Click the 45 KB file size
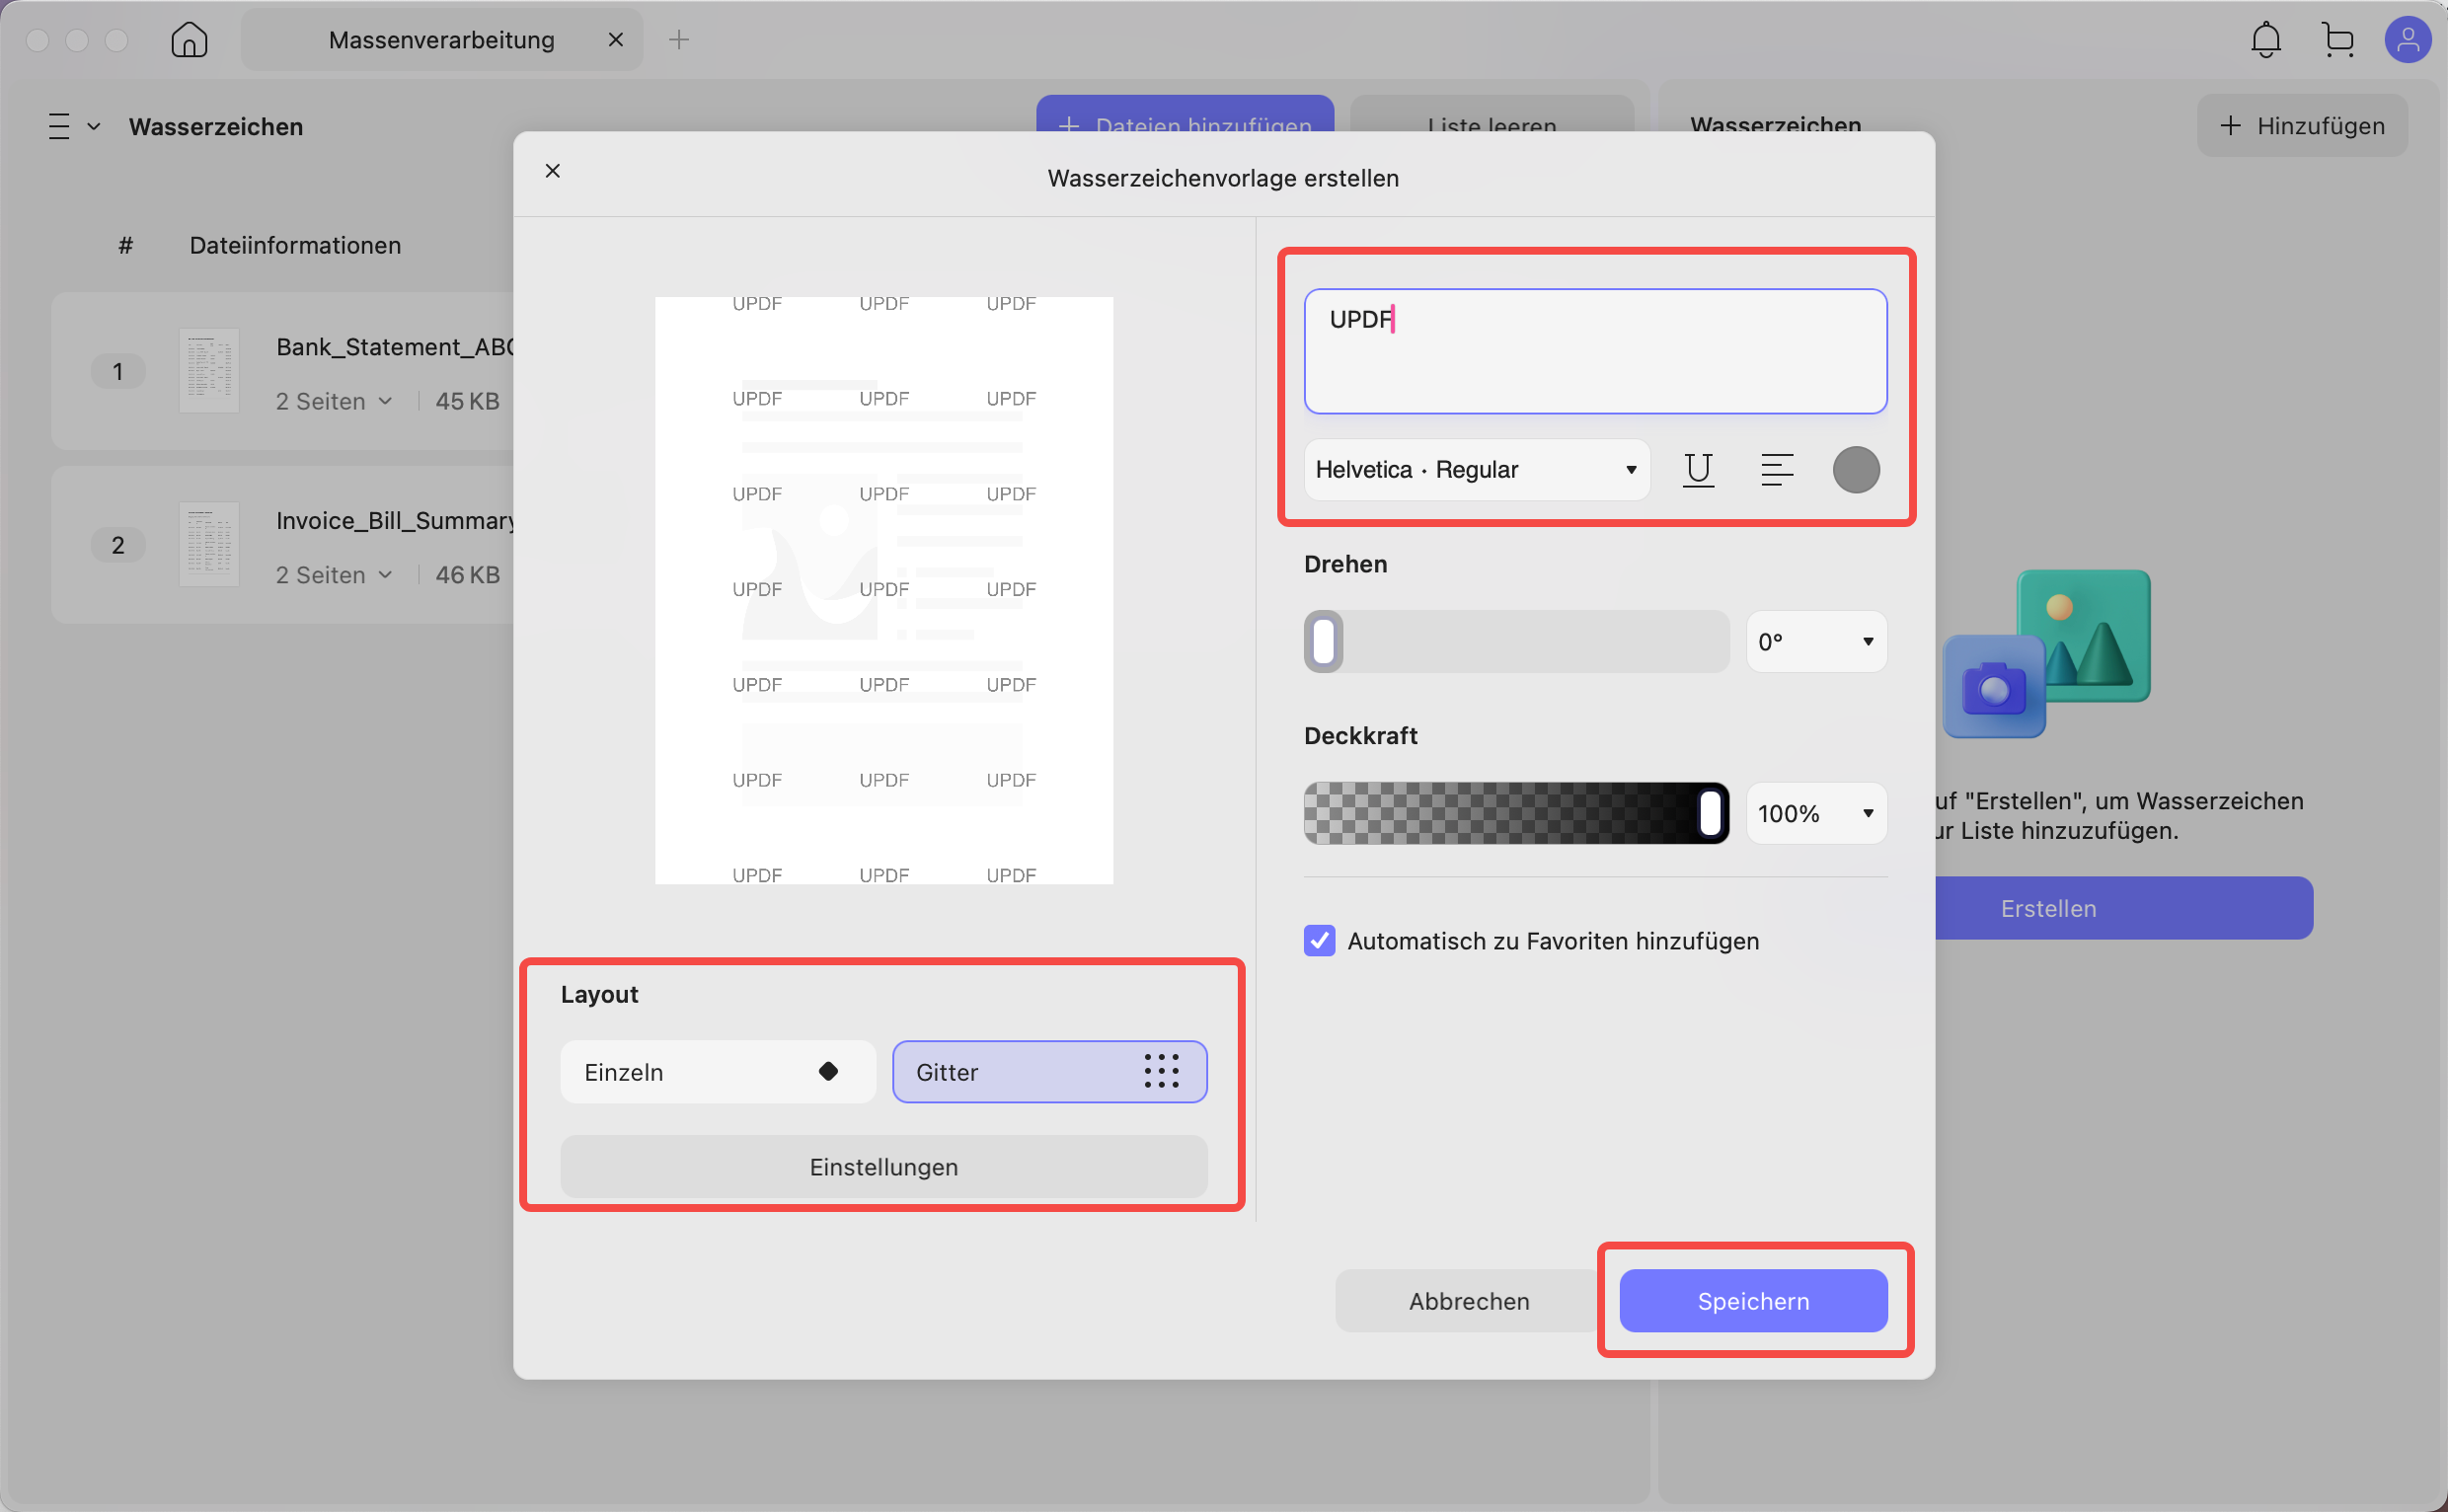Screen dimensions: 2448x1512 (x=467, y=401)
